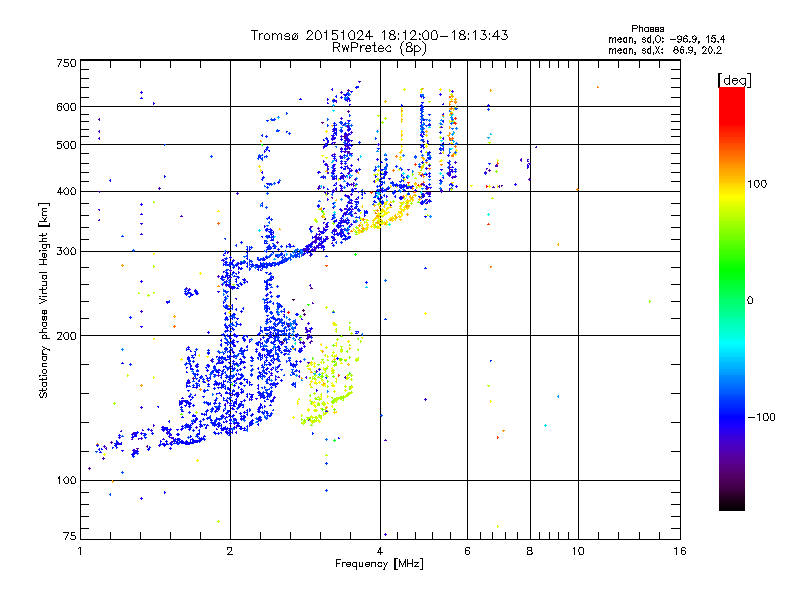Viewport: 800px width, 600px height.
Task: Click the green band of the phase colorbar
Action: click(732, 270)
